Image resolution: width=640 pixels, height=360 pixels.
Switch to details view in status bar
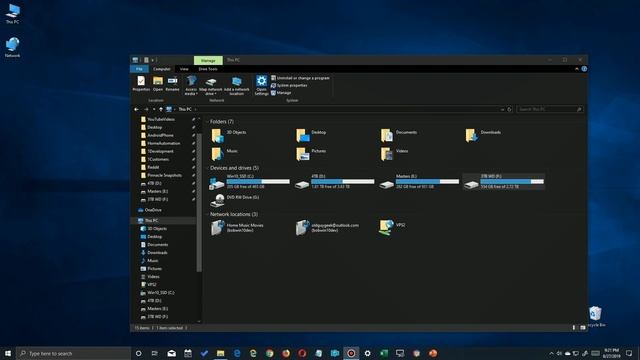click(574, 328)
